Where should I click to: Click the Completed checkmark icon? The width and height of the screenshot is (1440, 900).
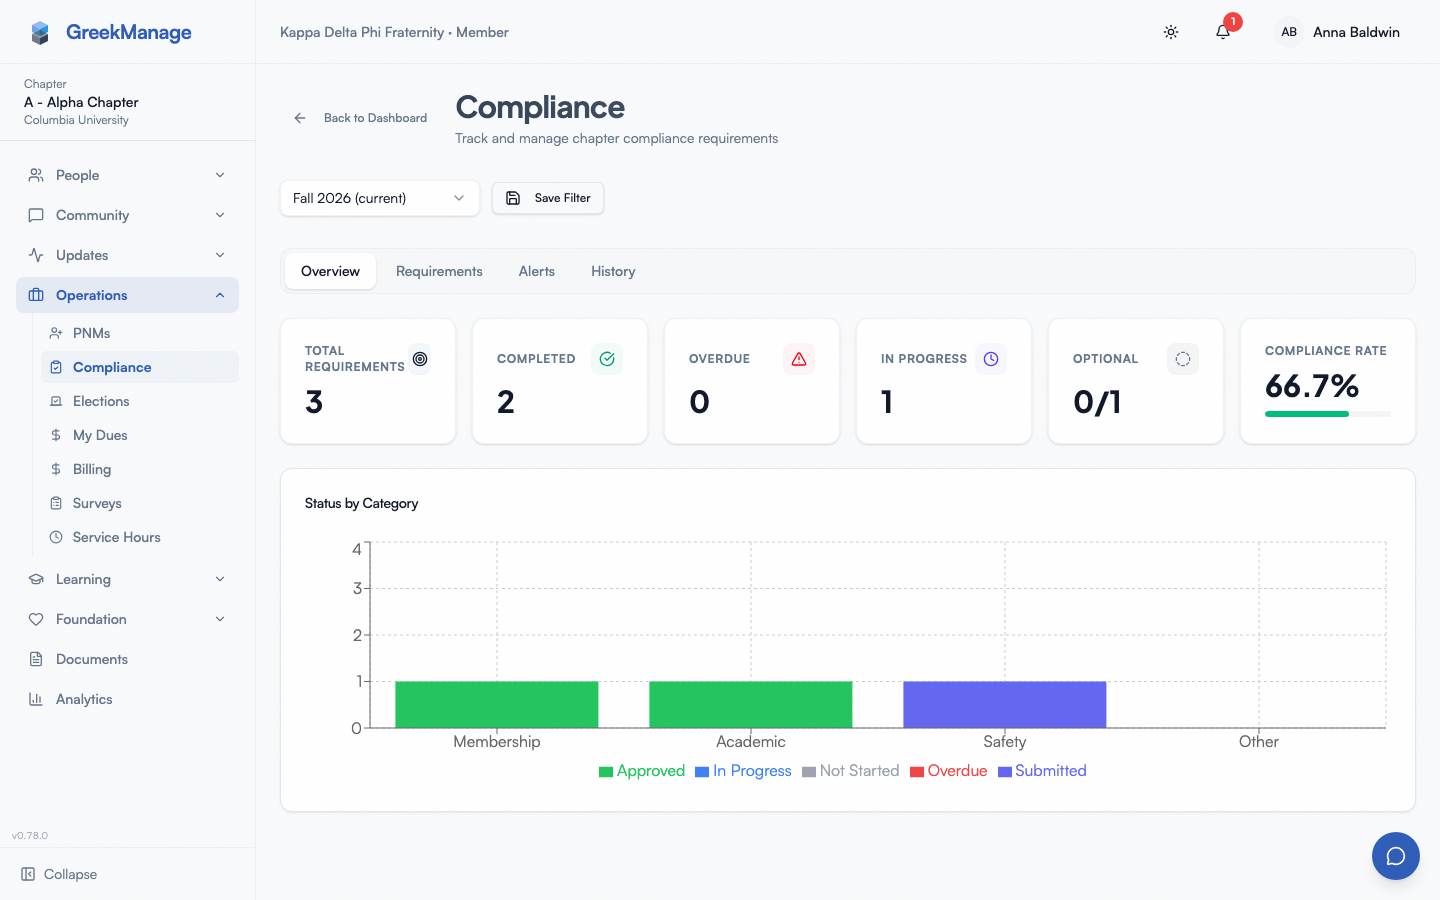tap(607, 359)
